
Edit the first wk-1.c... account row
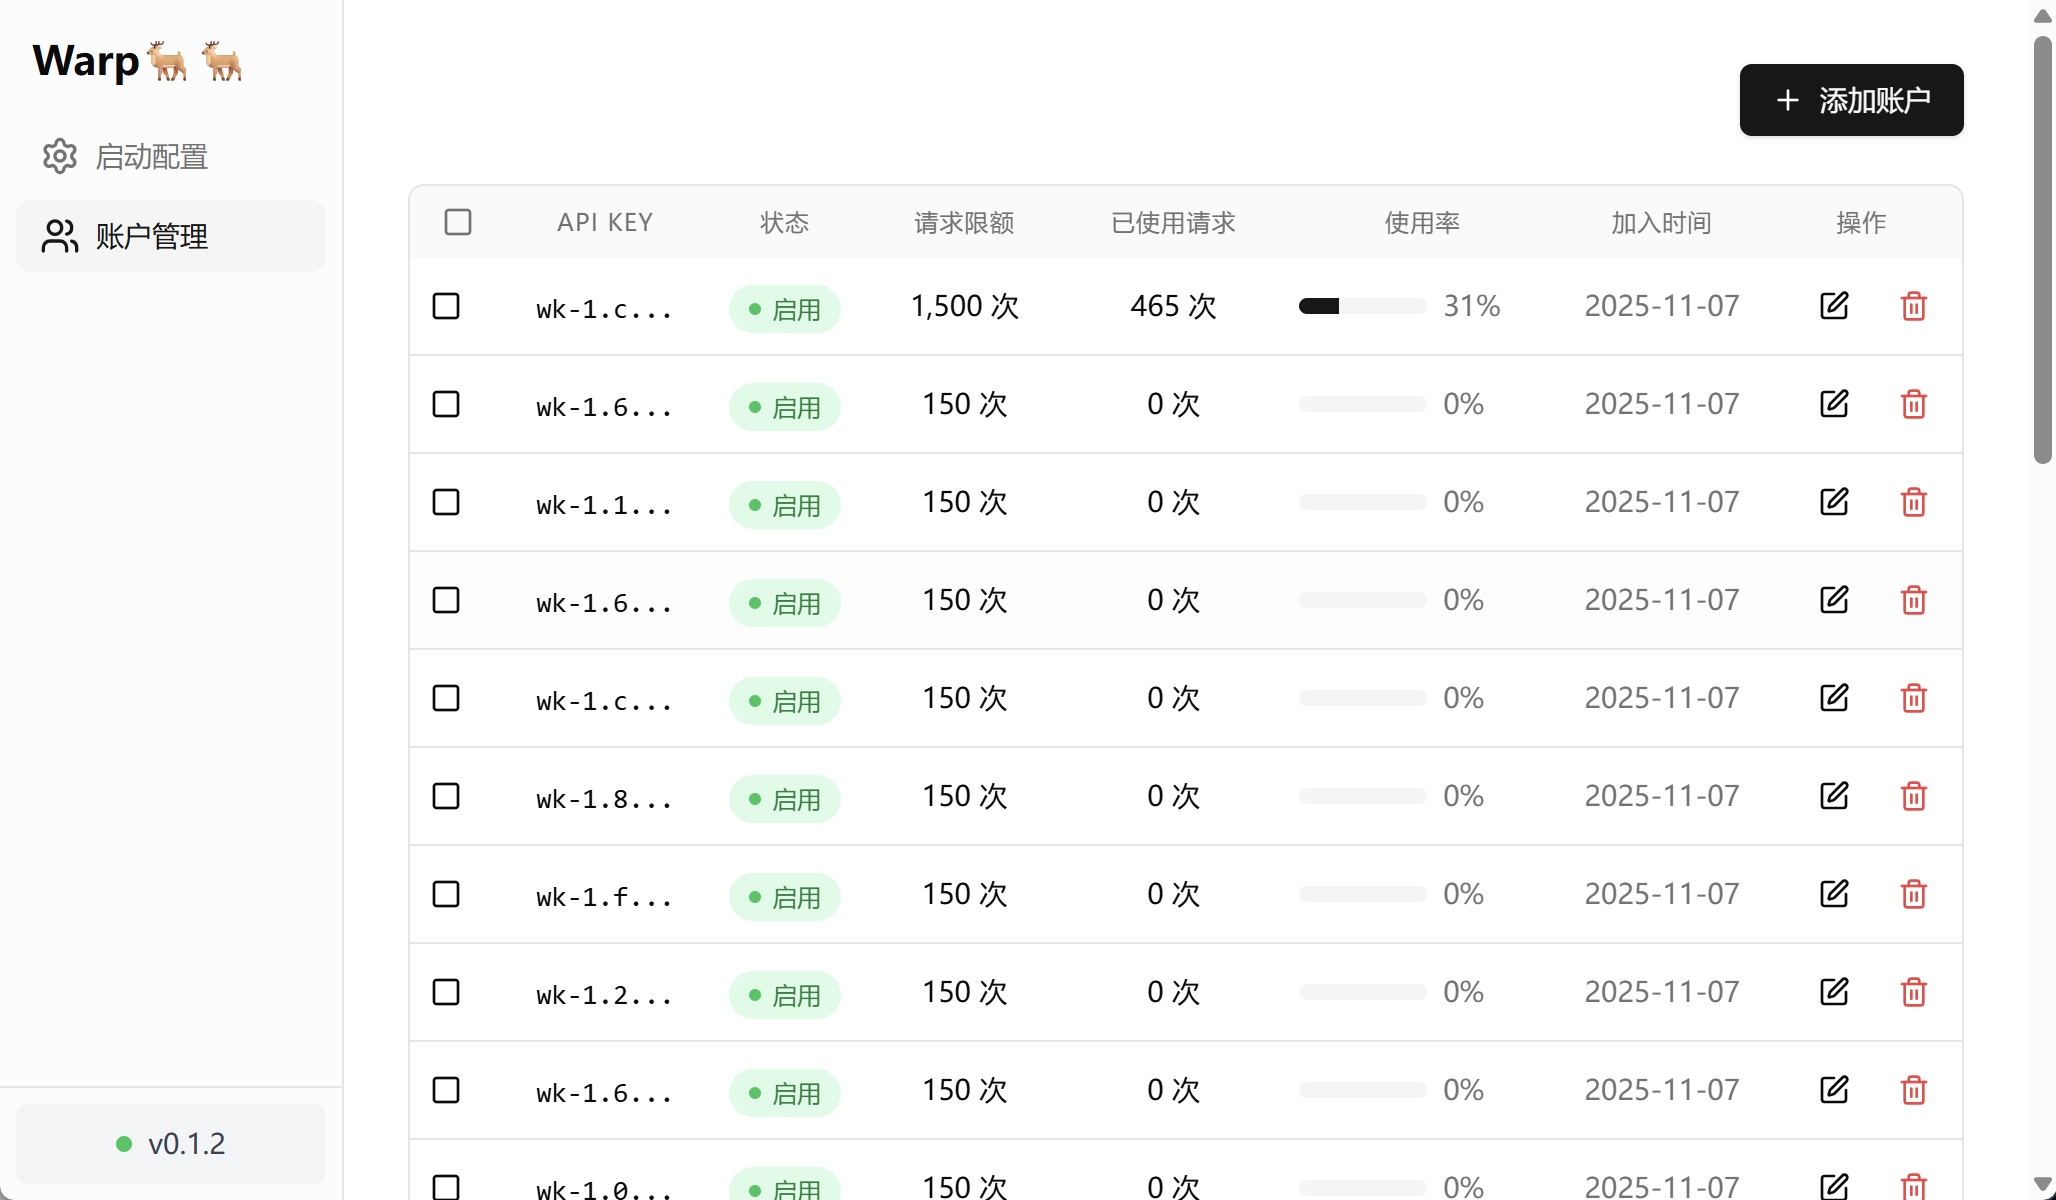pos(1834,306)
